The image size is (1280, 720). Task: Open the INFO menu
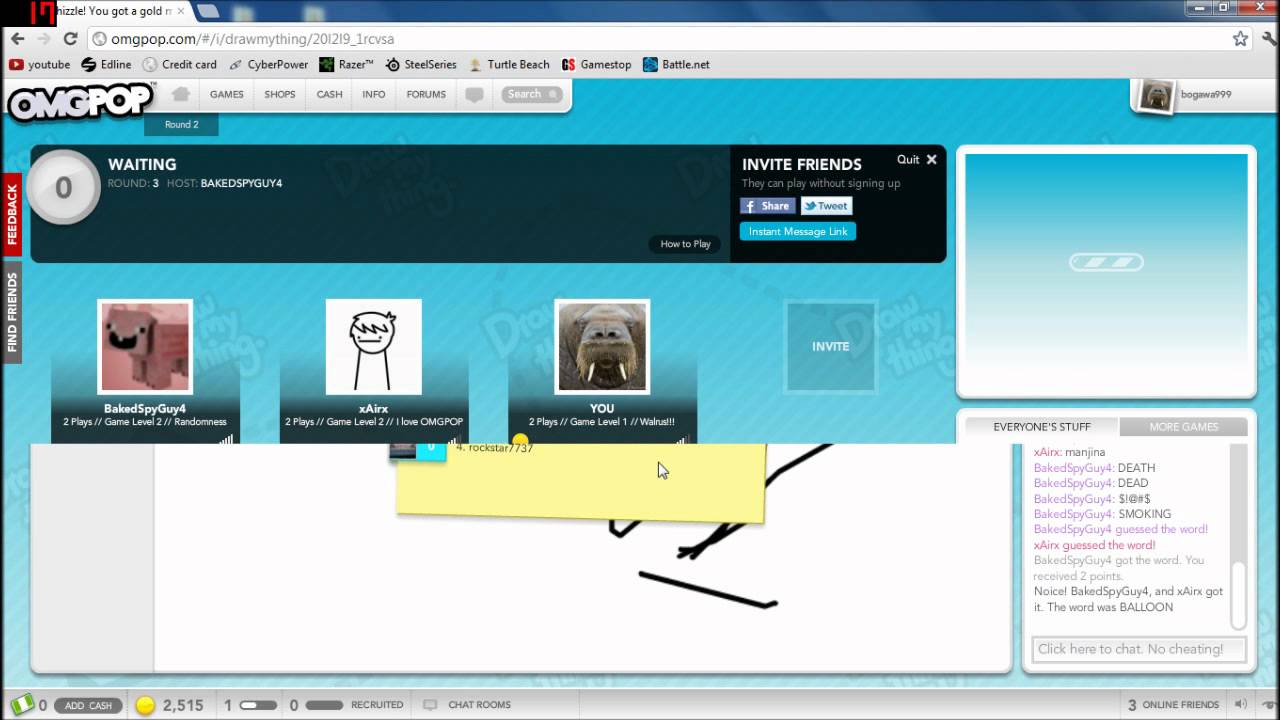(x=374, y=94)
